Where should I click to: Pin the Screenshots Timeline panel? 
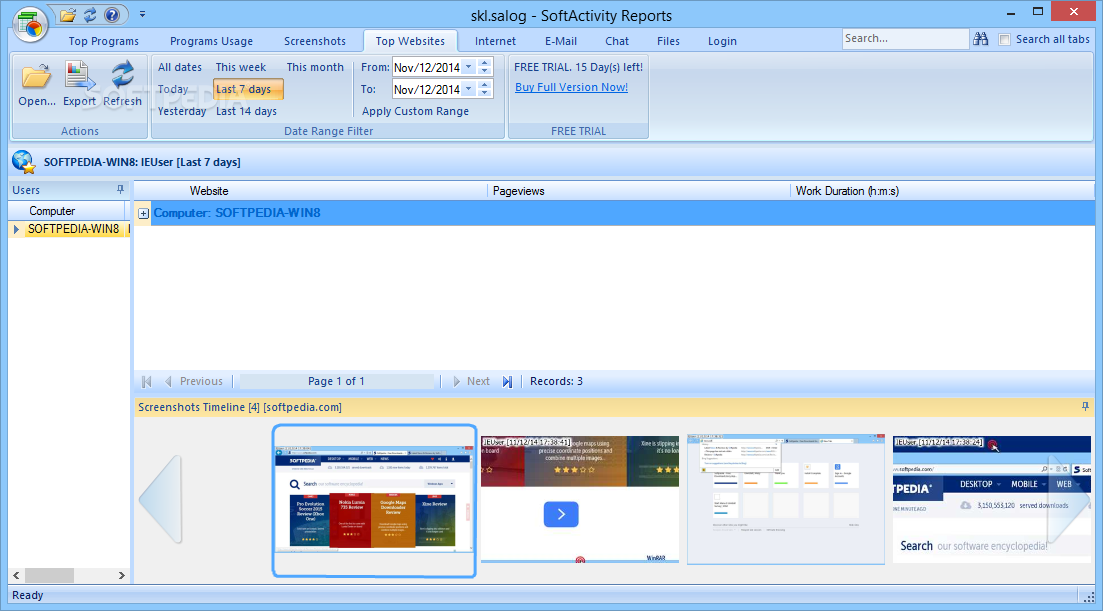[1085, 407]
